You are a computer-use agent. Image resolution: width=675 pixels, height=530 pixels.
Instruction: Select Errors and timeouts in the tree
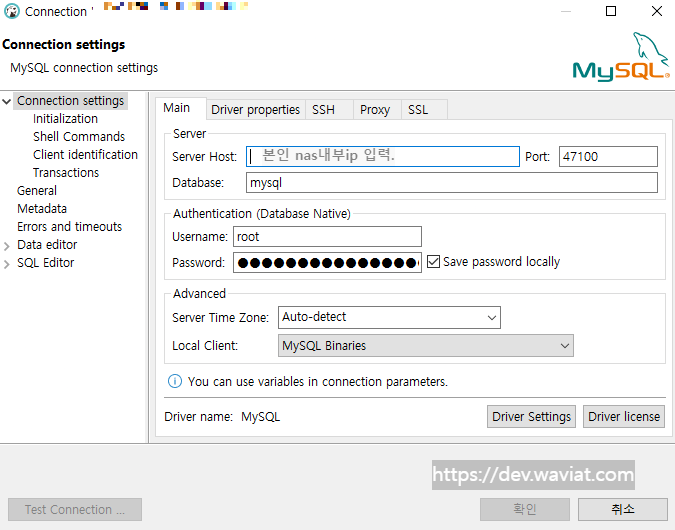point(69,227)
